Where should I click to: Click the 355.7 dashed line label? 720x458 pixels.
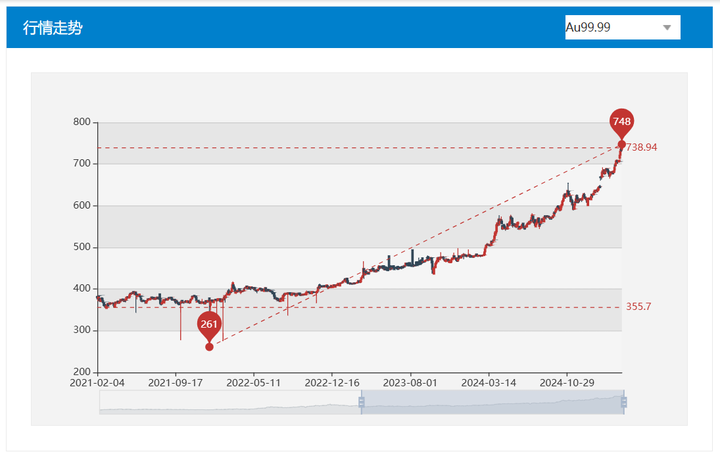640,307
